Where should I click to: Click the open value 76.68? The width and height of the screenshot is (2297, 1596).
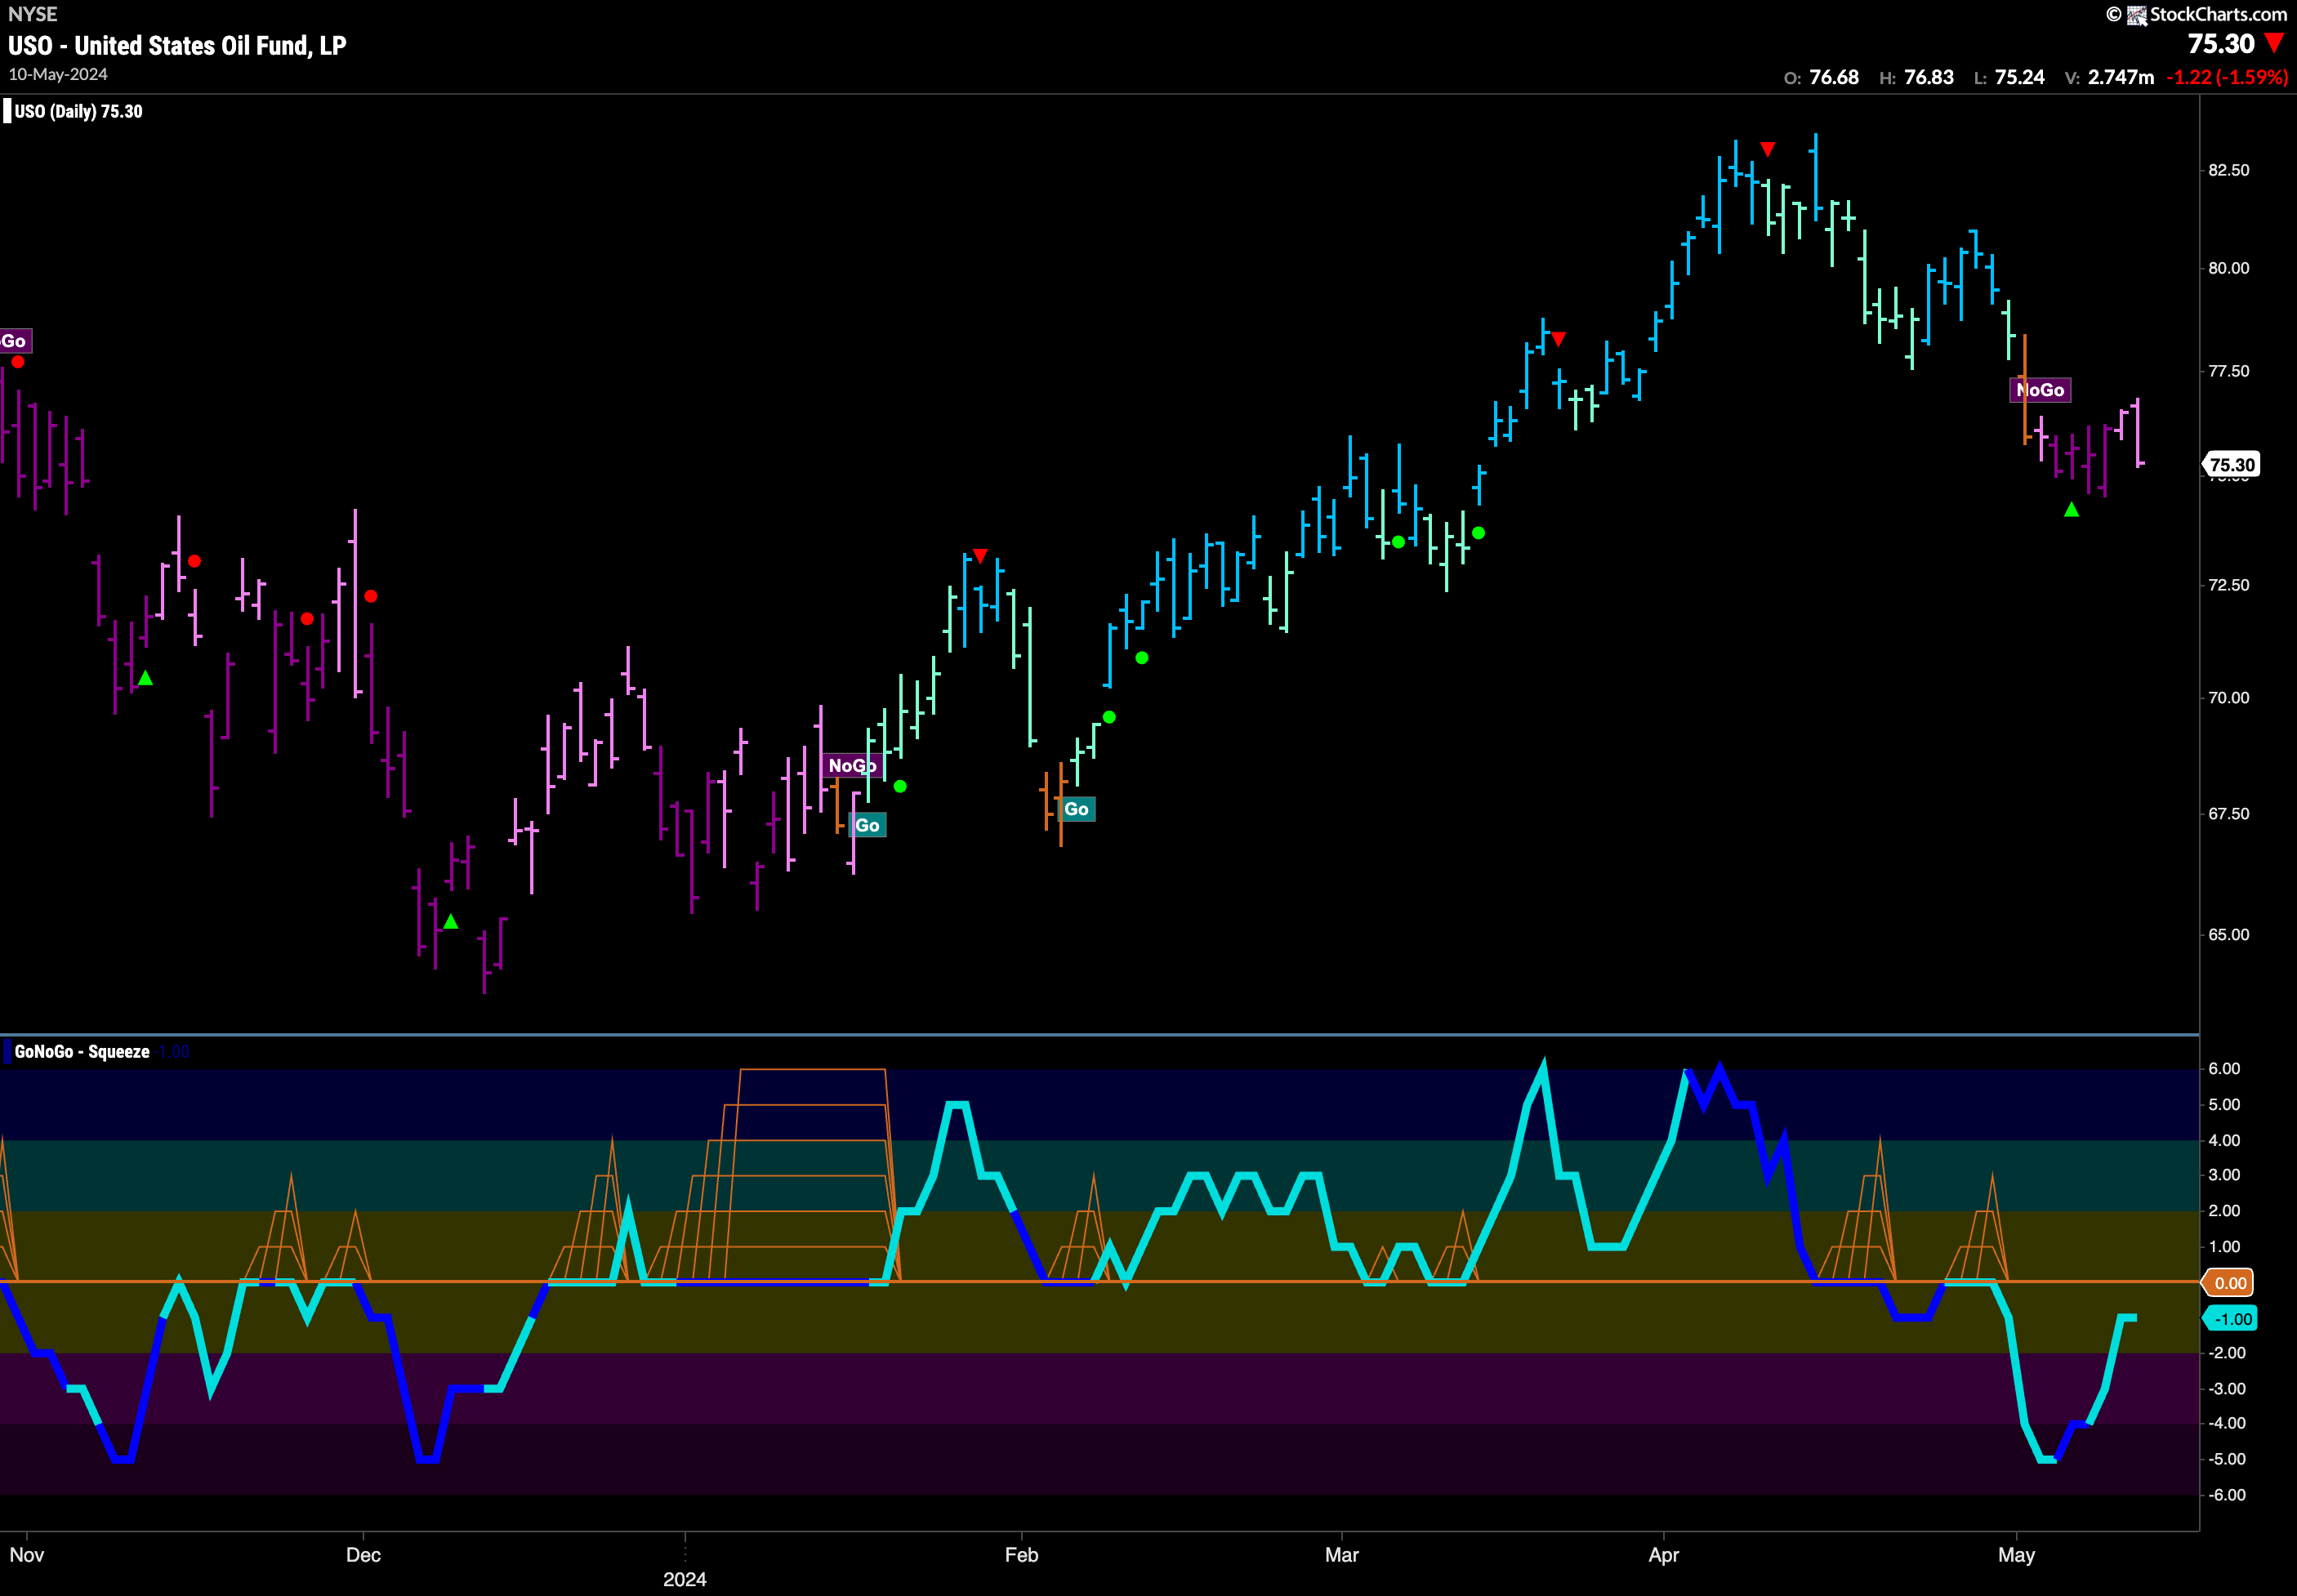coord(1834,77)
